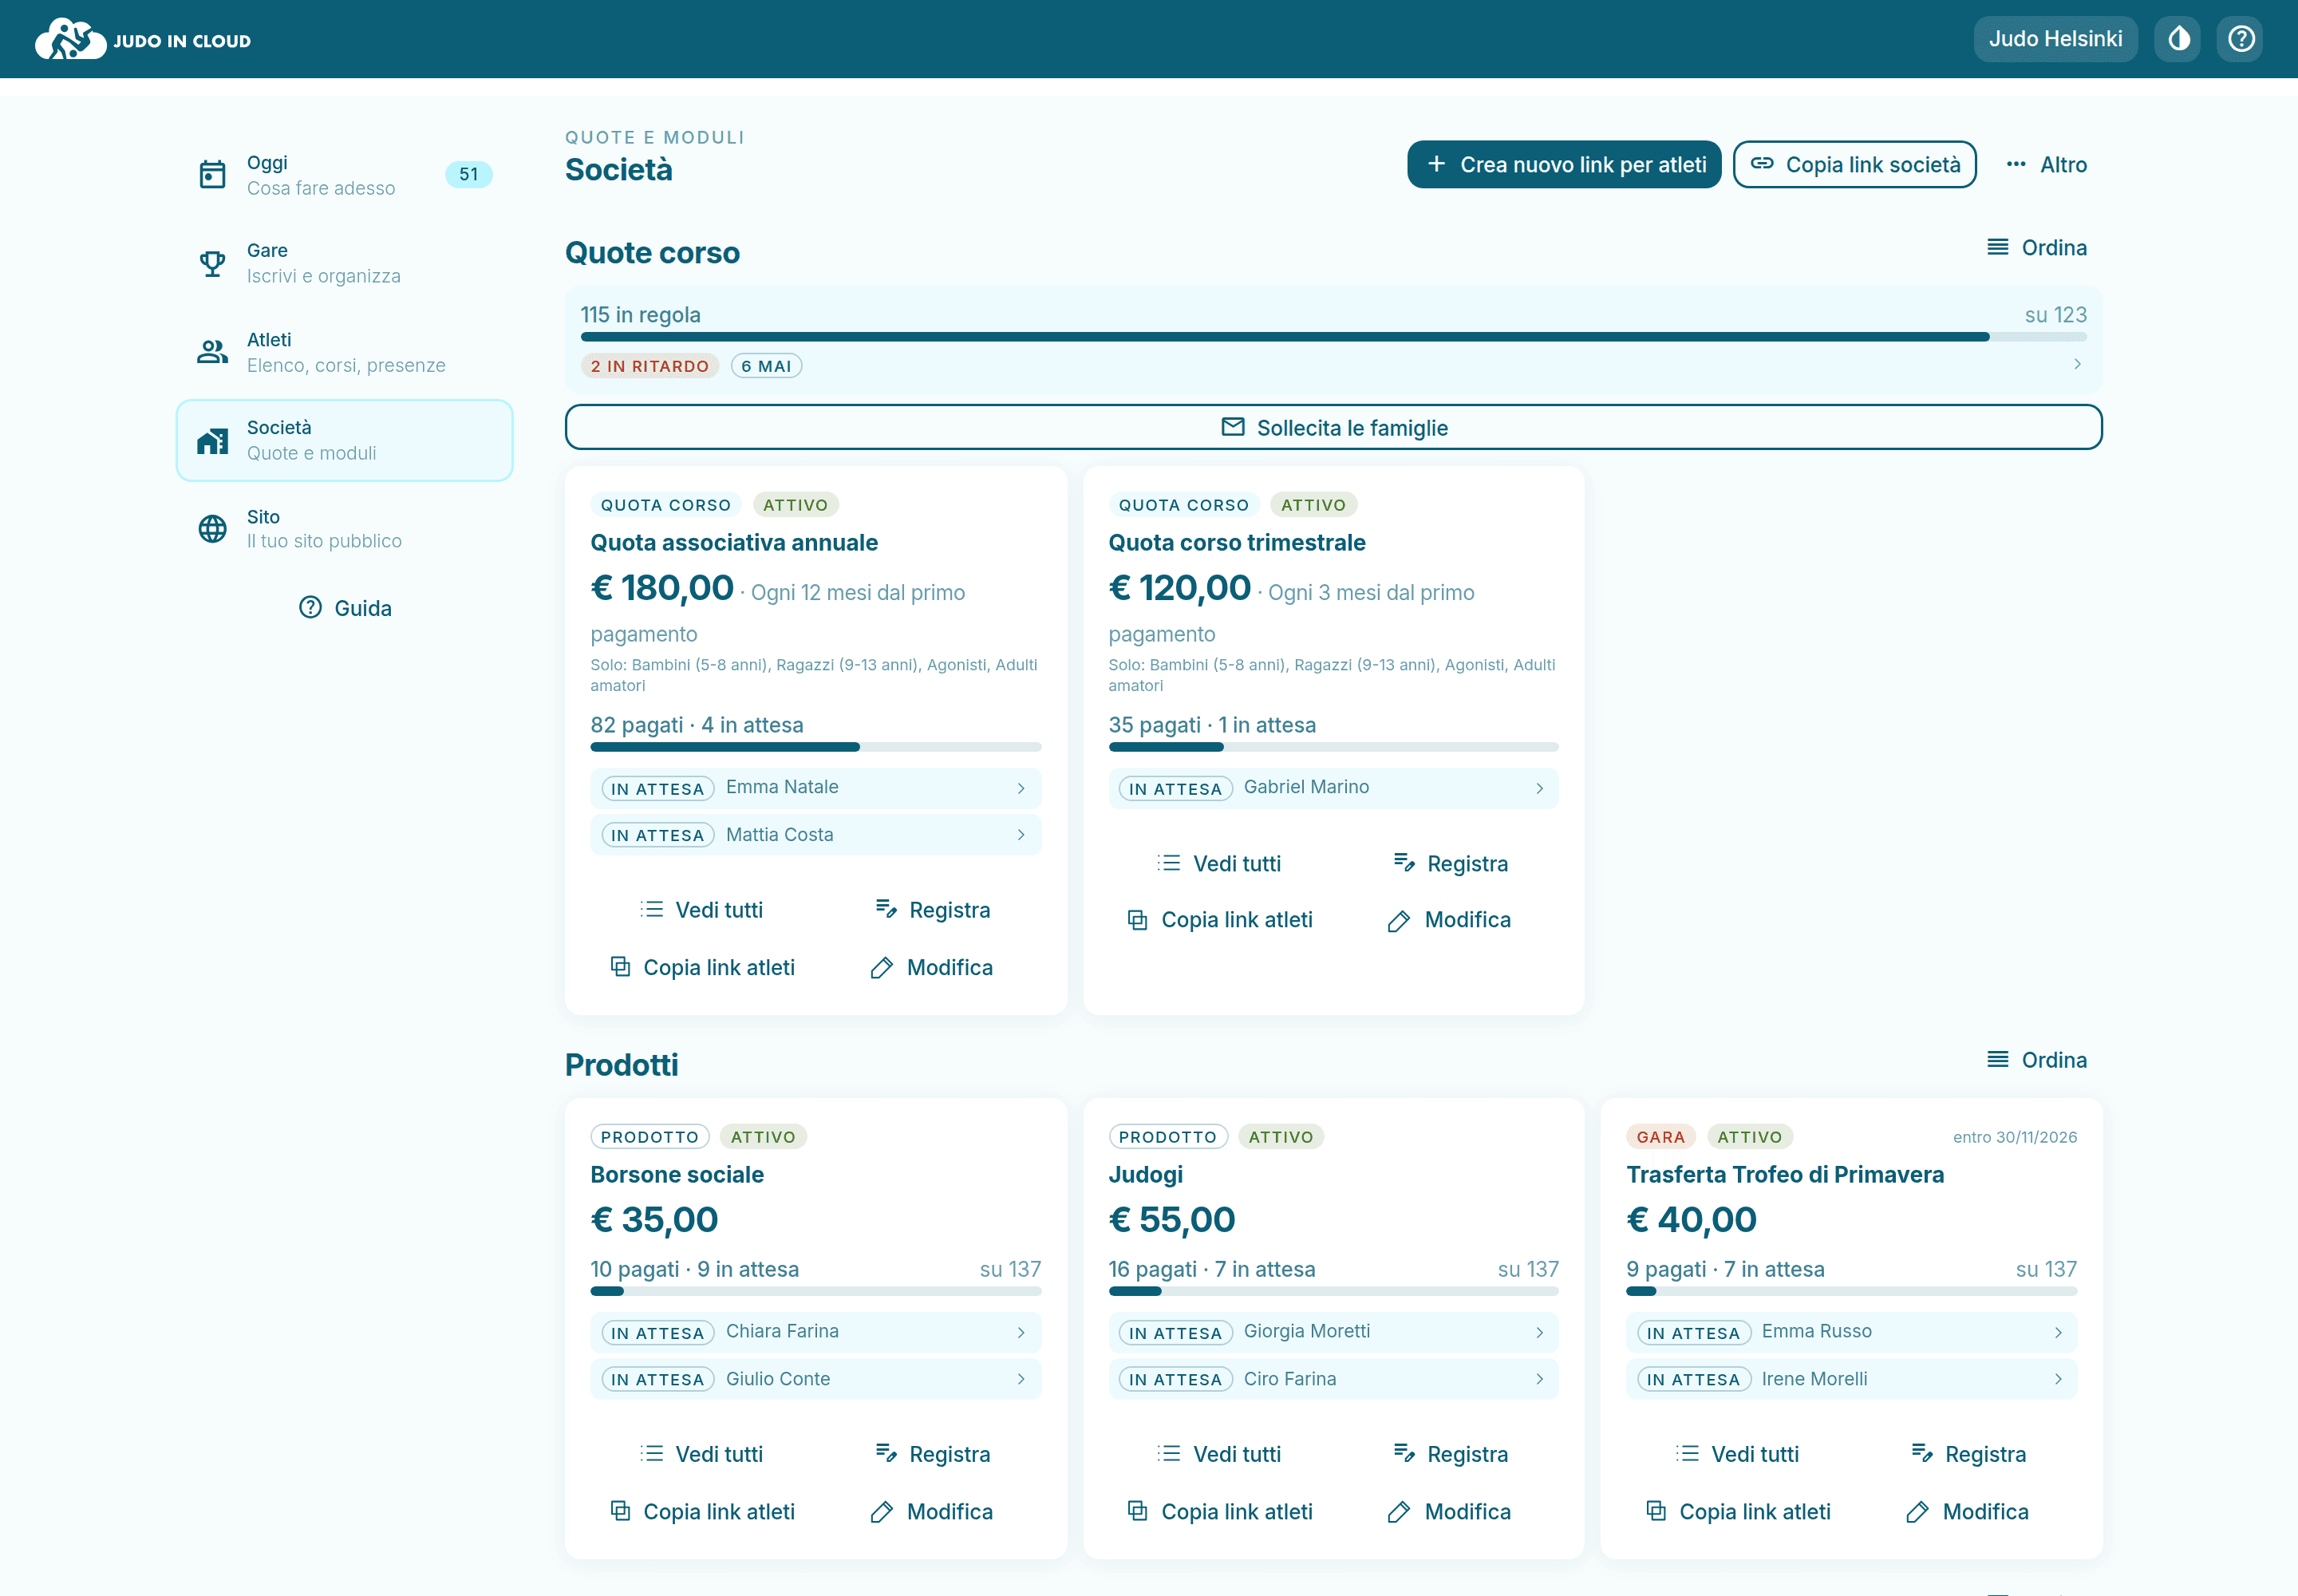
Task: Copia link atleti for Quota corso trimestrale
Action: tap(1220, 920)
